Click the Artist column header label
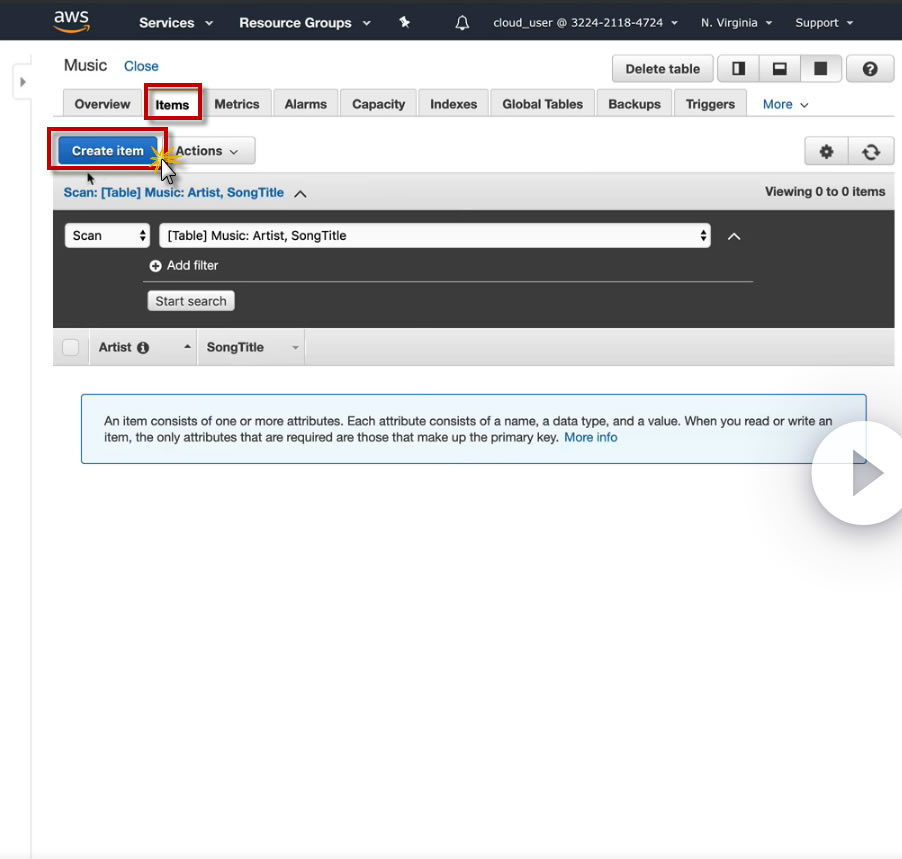 point(115,347)
